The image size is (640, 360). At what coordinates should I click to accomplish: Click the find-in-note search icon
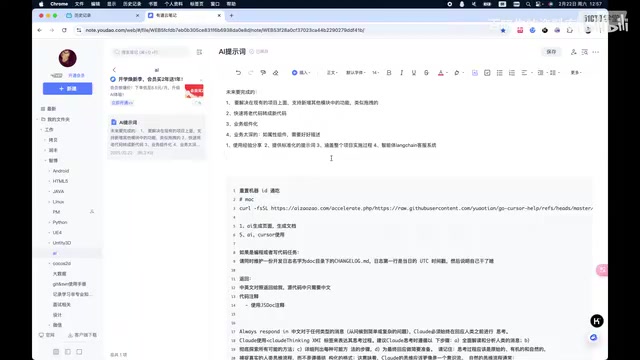pos(584,52)
